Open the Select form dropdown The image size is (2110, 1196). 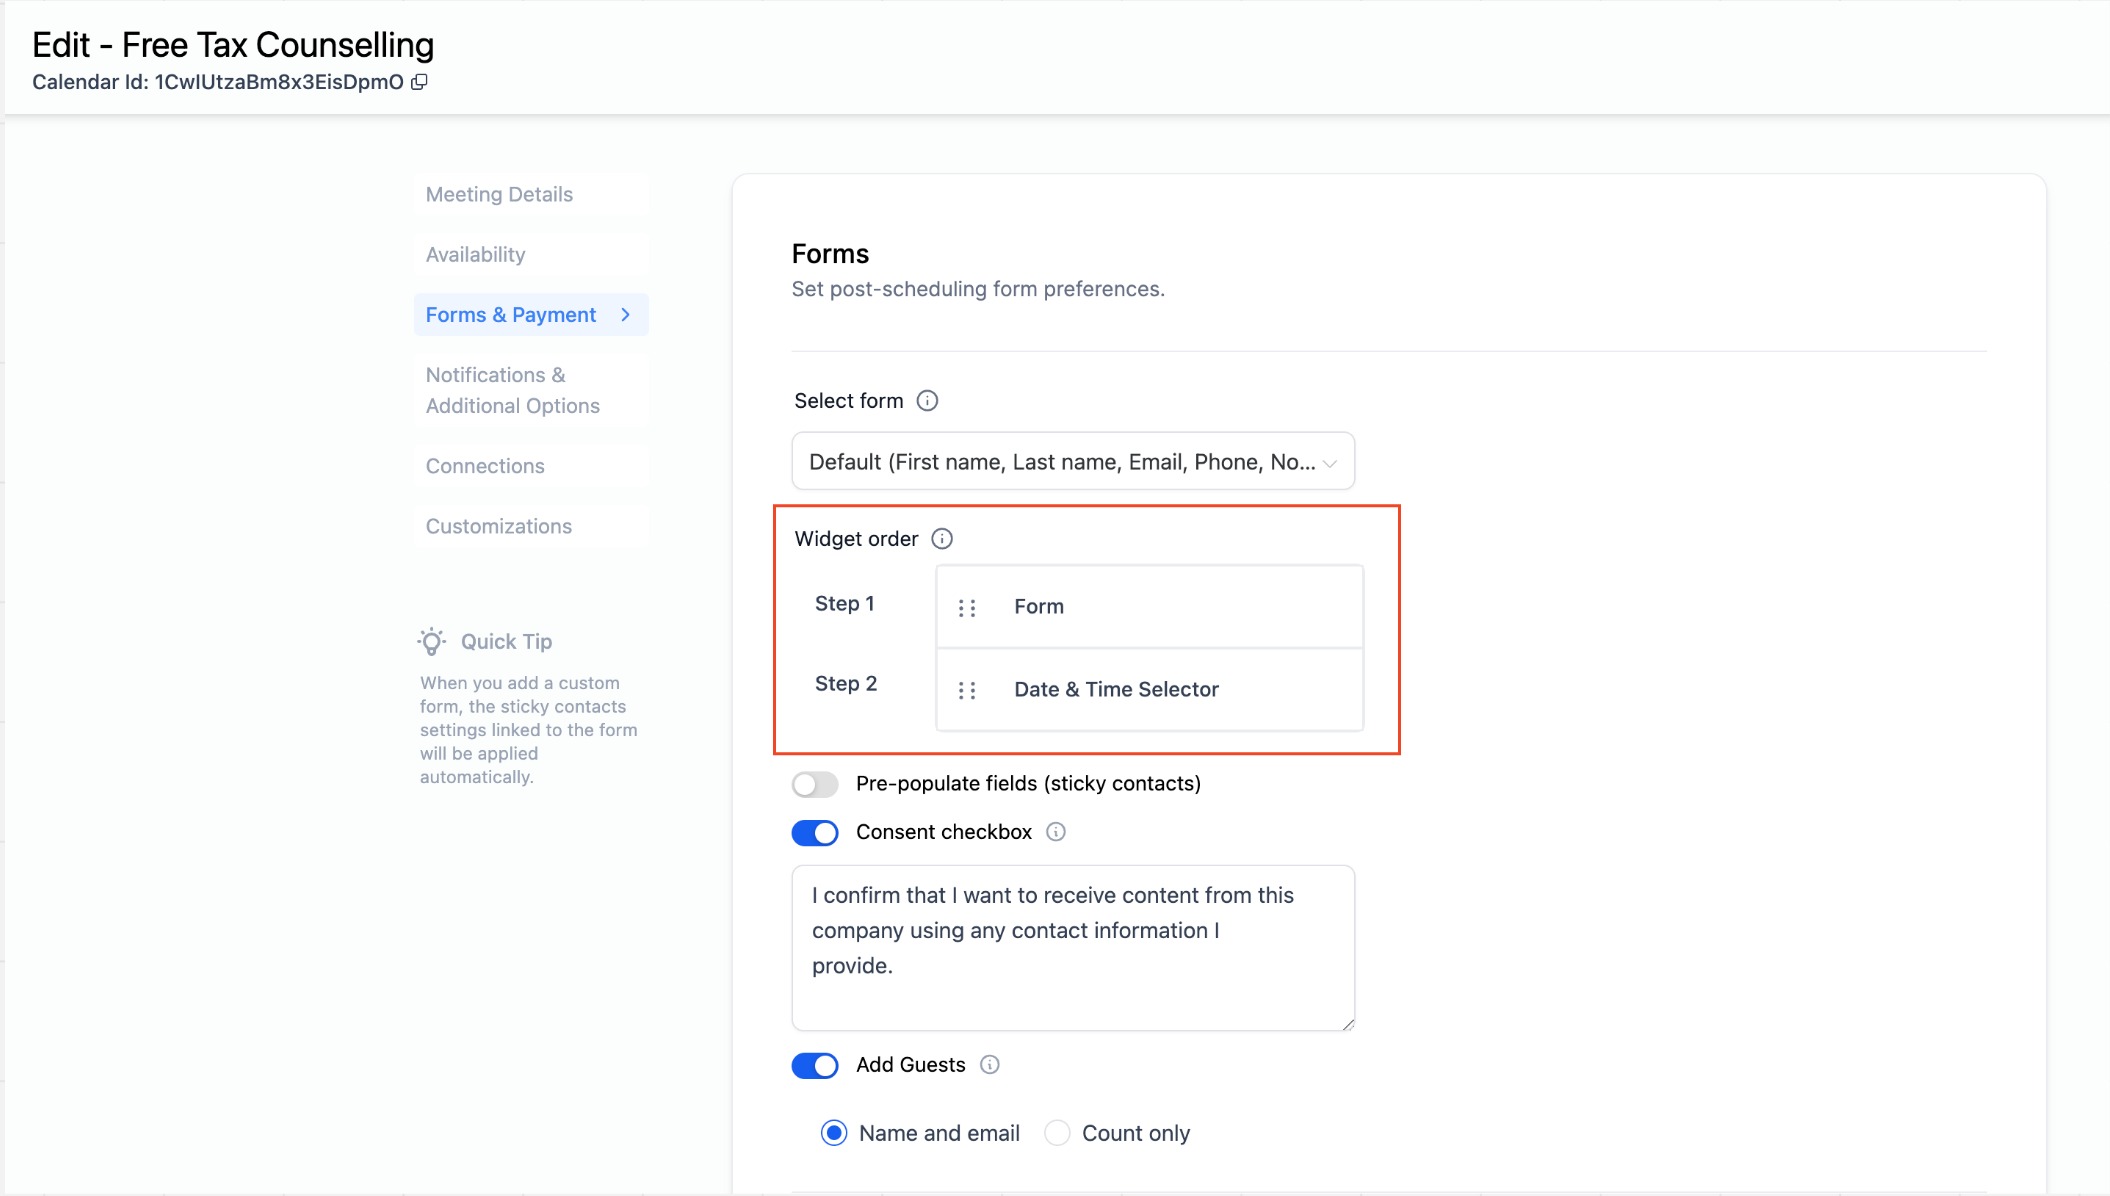click(x=1072, y=462)
